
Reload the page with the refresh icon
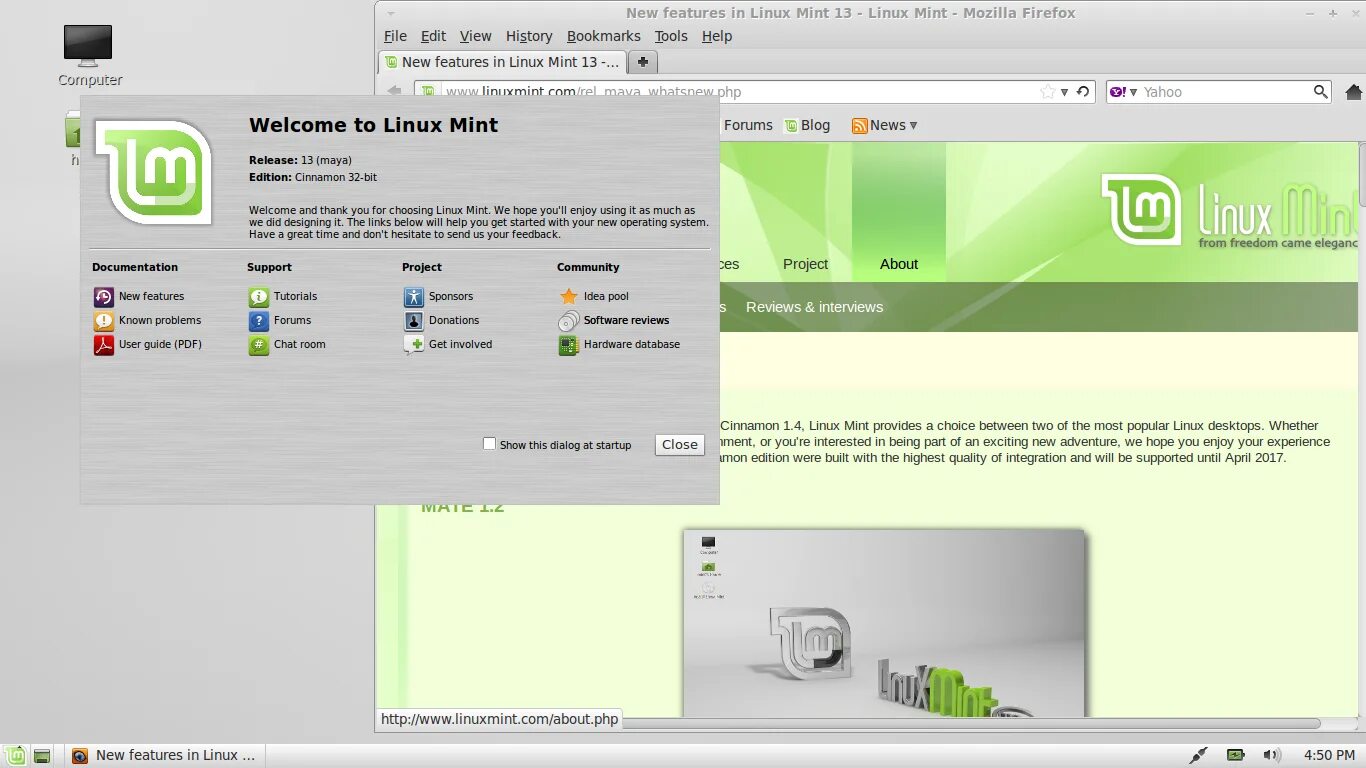[1082, 92]
